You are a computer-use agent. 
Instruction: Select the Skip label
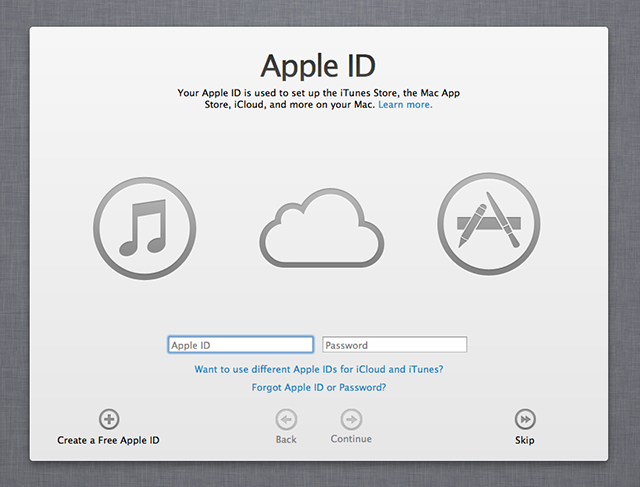[524, 440]
